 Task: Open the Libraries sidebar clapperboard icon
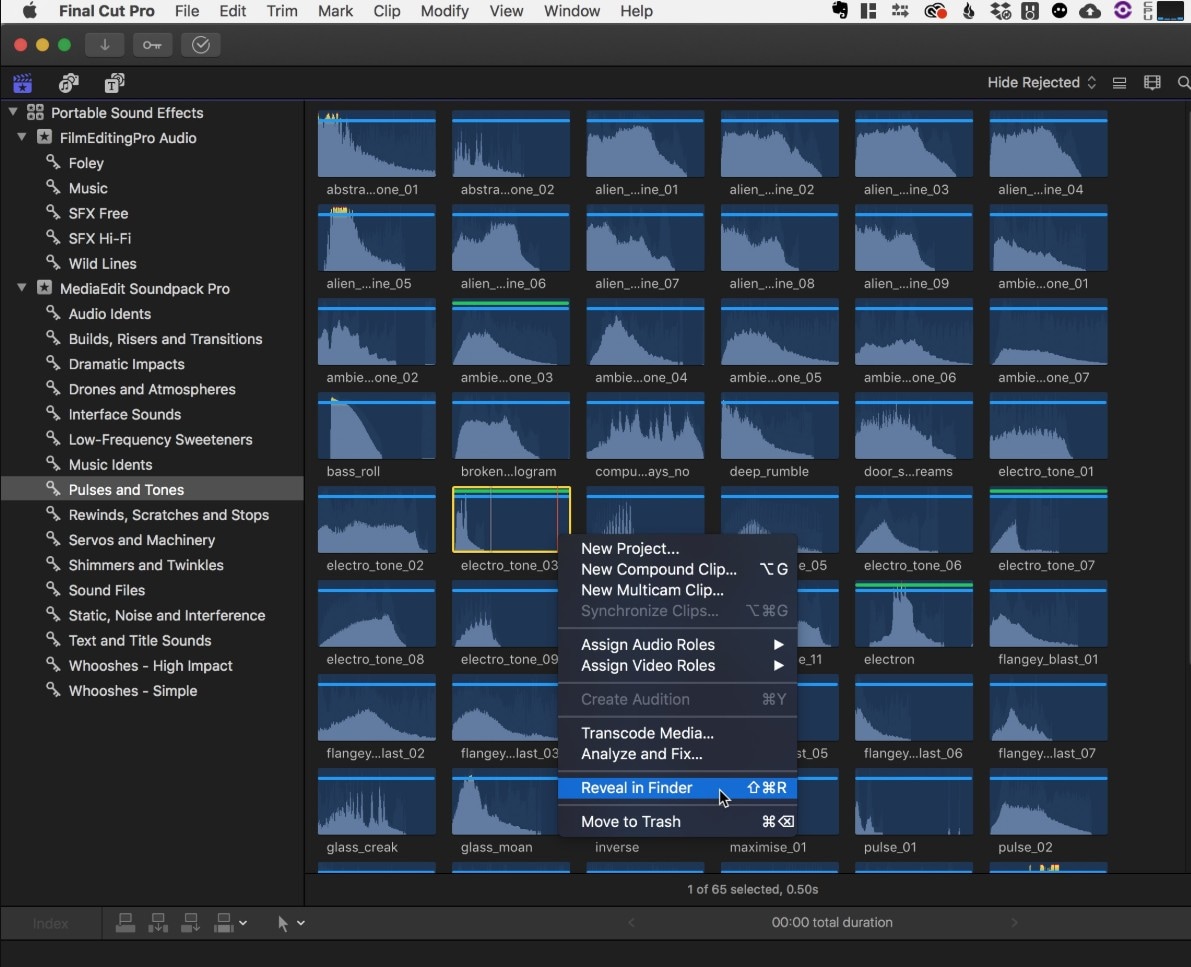click(x=23, y=83)
